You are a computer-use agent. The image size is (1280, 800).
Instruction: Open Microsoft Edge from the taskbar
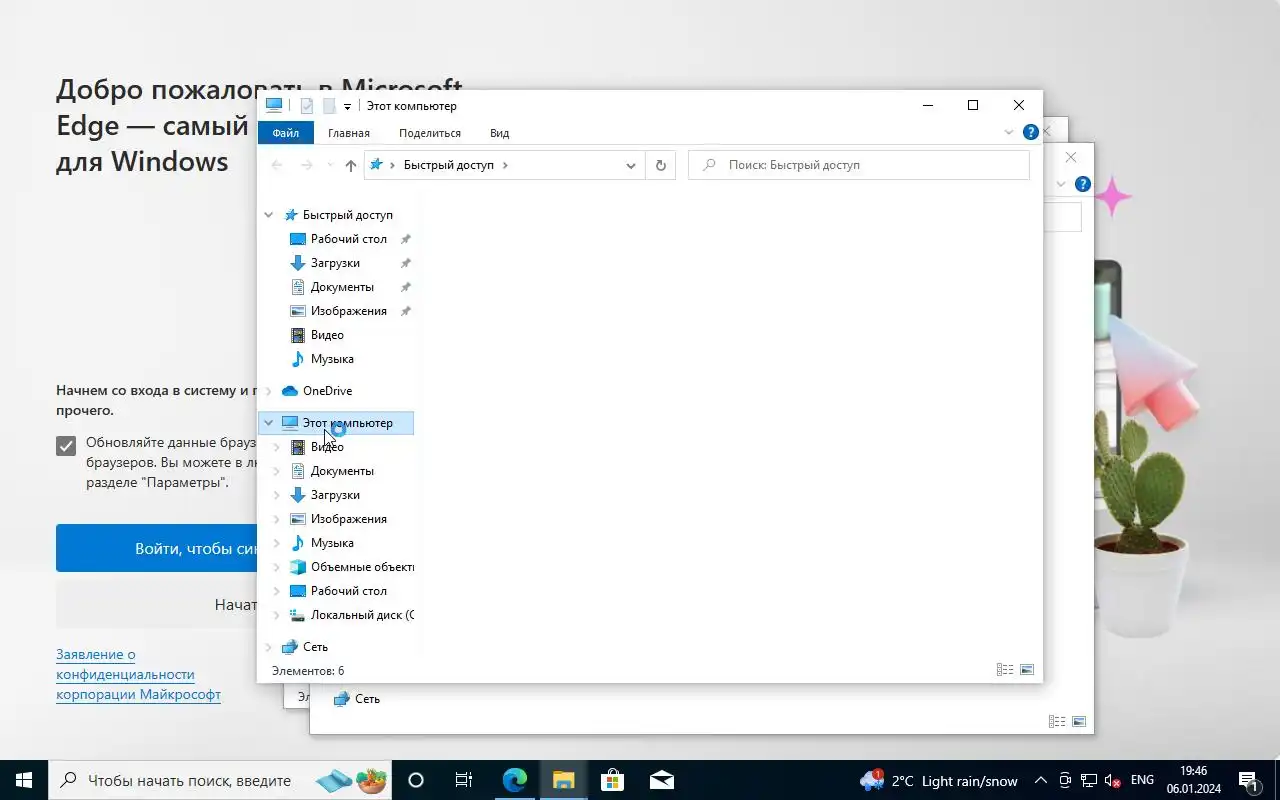514,780
